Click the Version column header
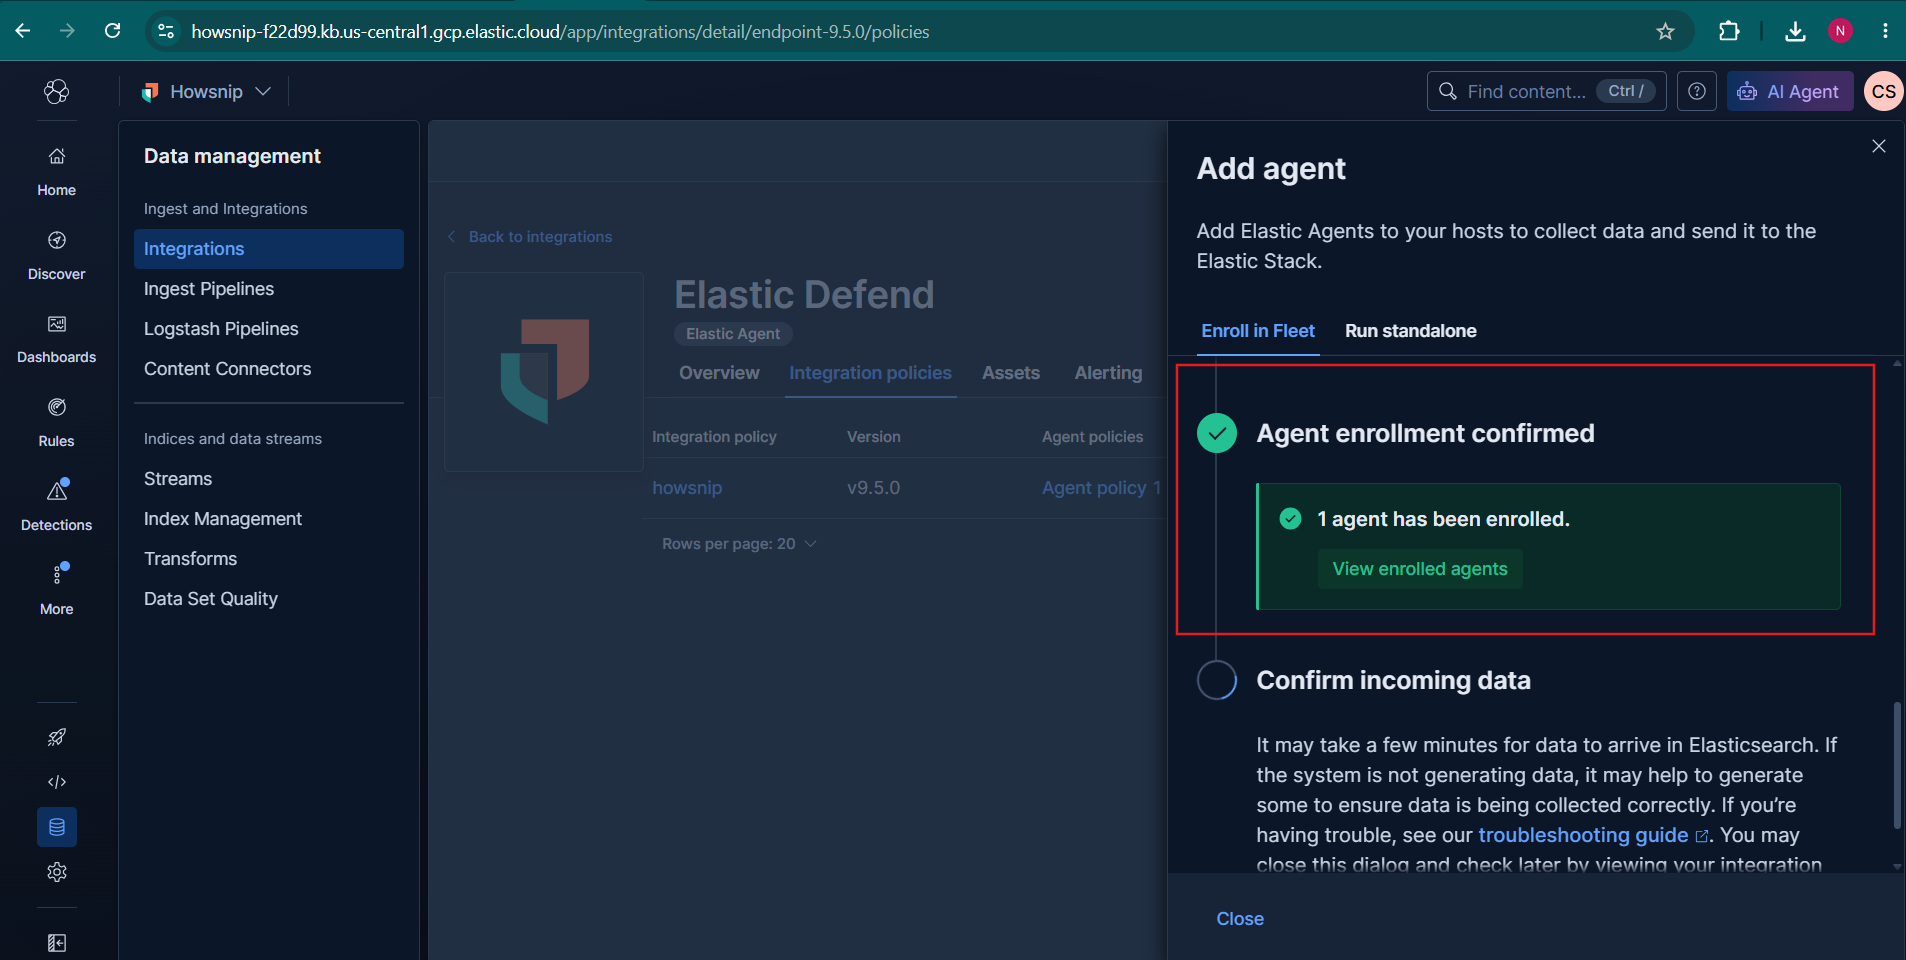This screenshot has width=1906, height=960. [873, 437]
